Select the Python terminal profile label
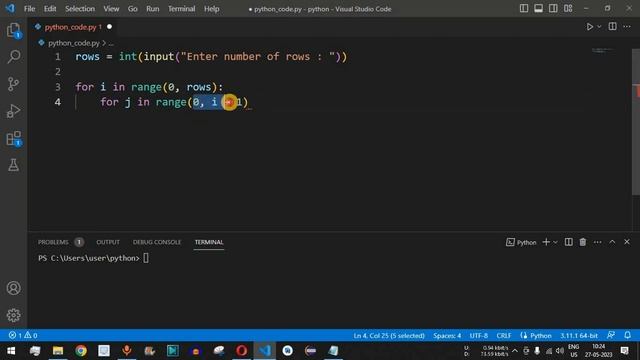 [x=521, y=242]
